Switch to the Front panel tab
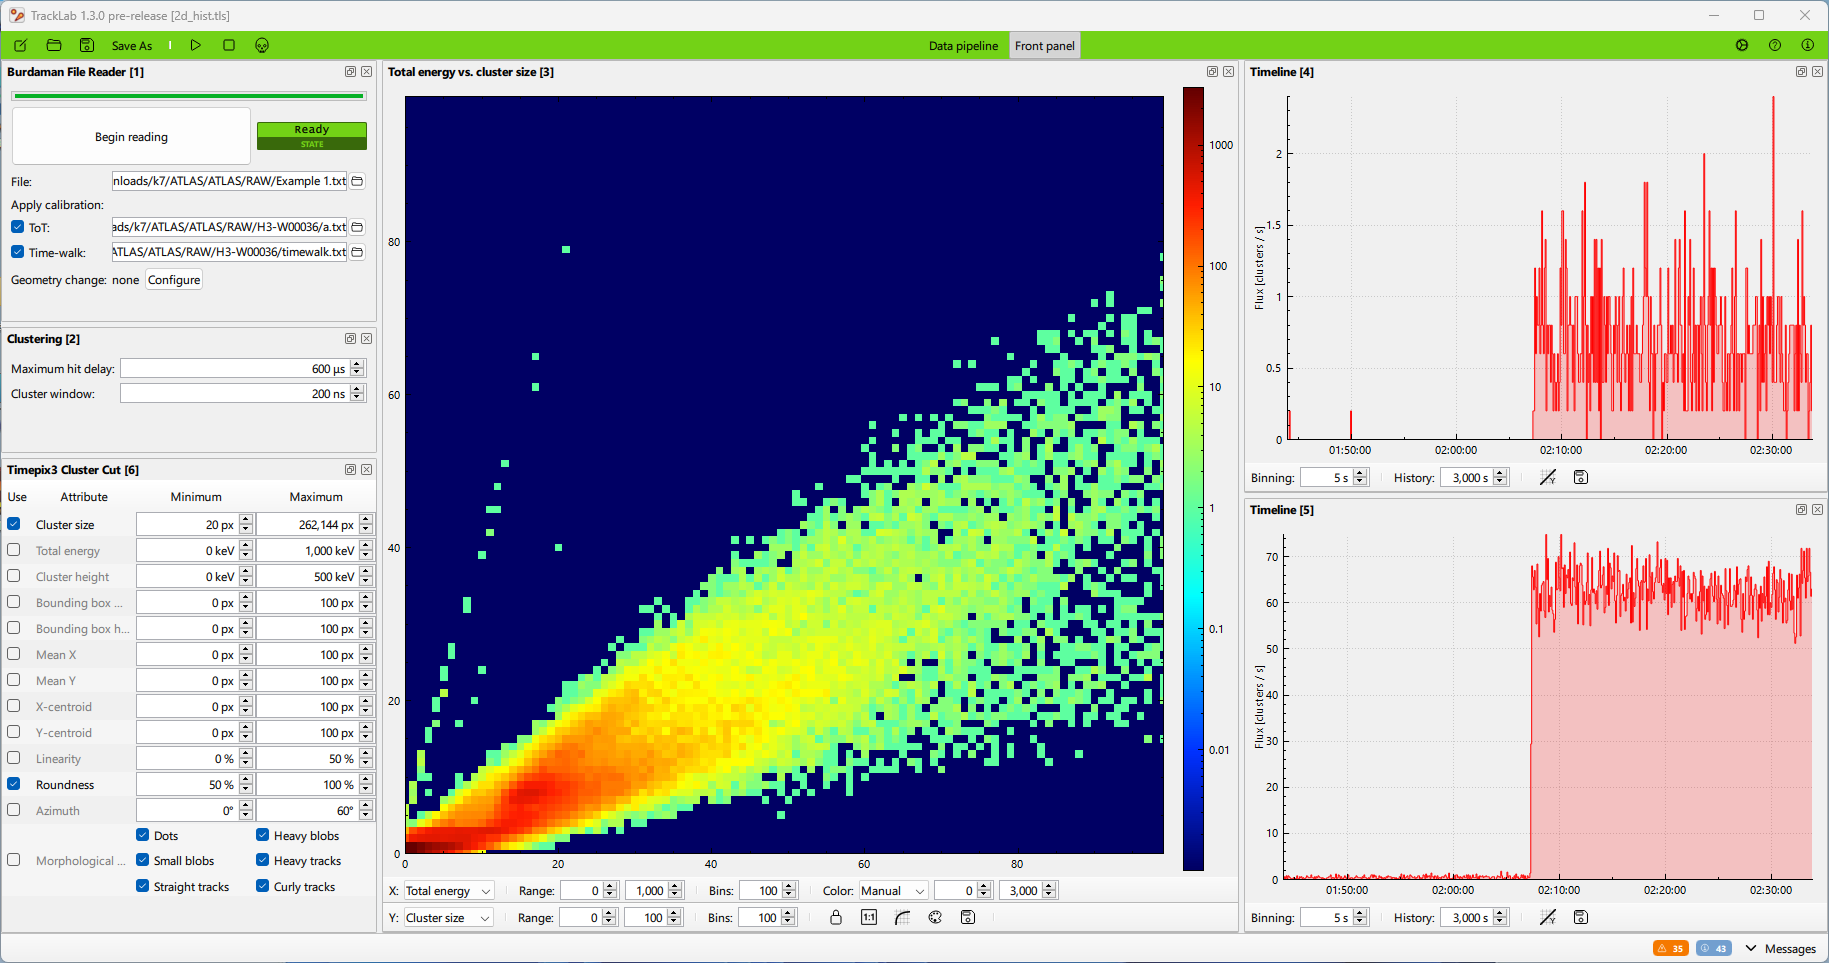 coord(1044,46)
